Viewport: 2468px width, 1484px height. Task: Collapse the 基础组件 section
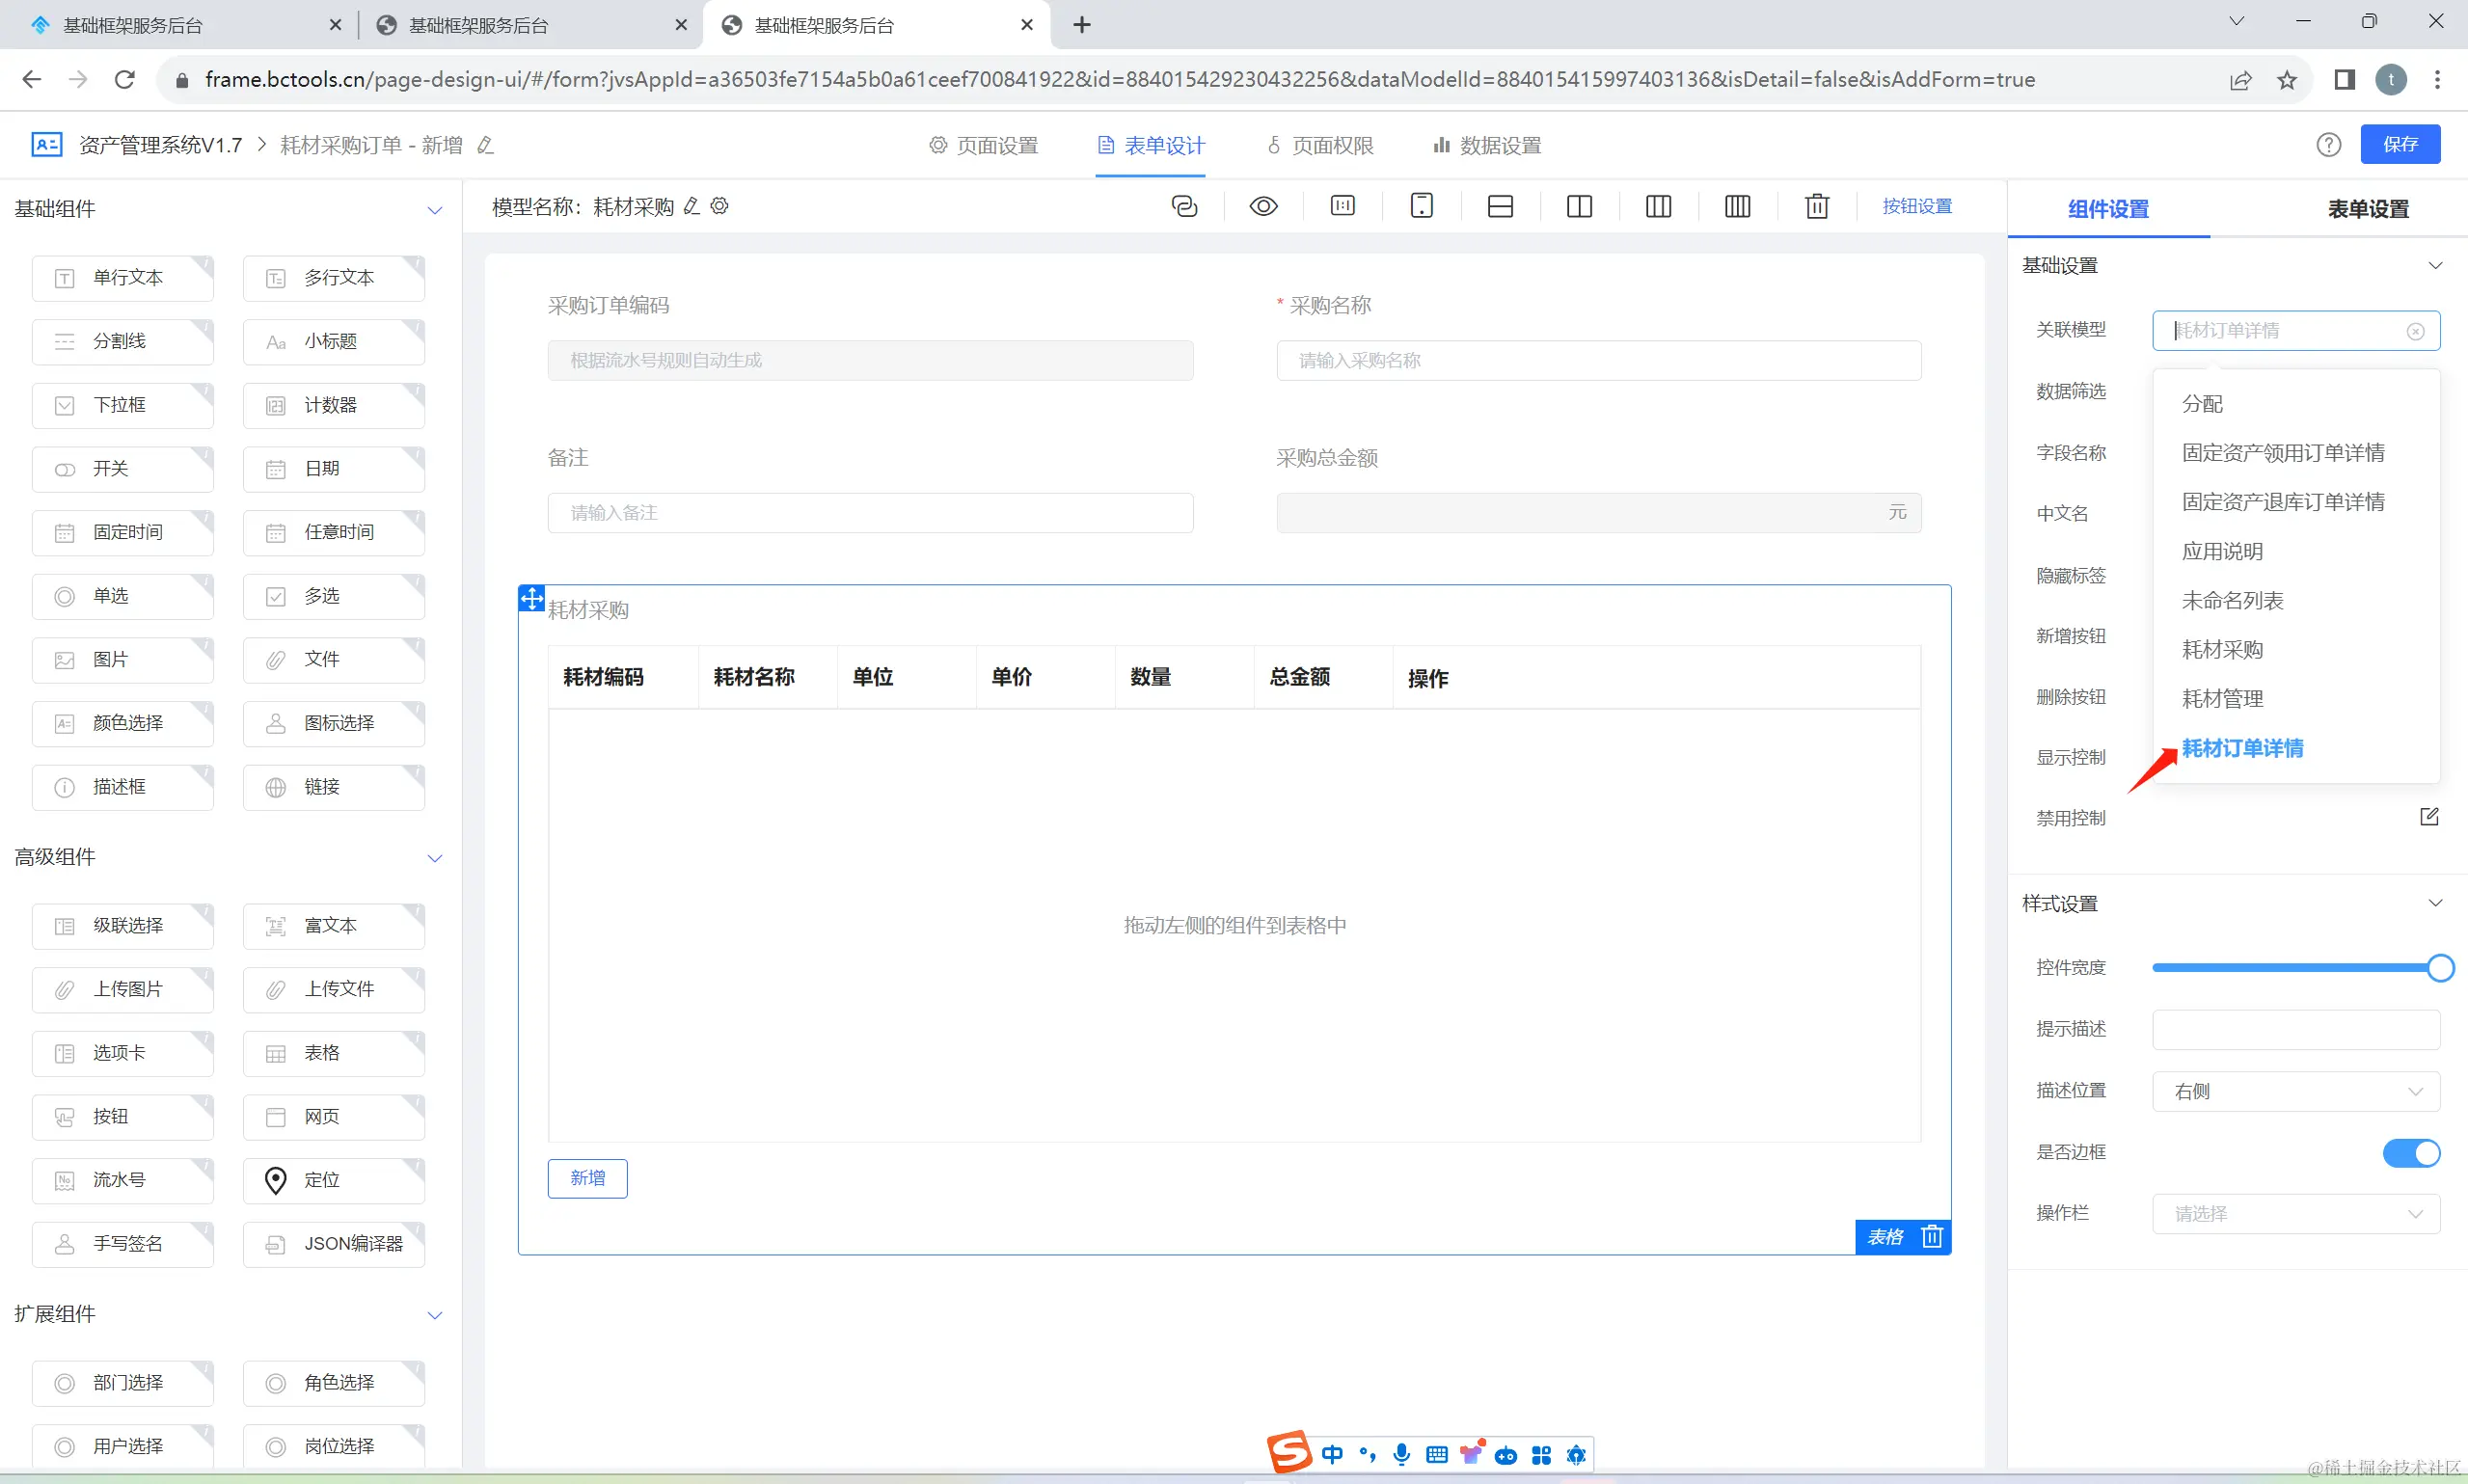[434, 210]
